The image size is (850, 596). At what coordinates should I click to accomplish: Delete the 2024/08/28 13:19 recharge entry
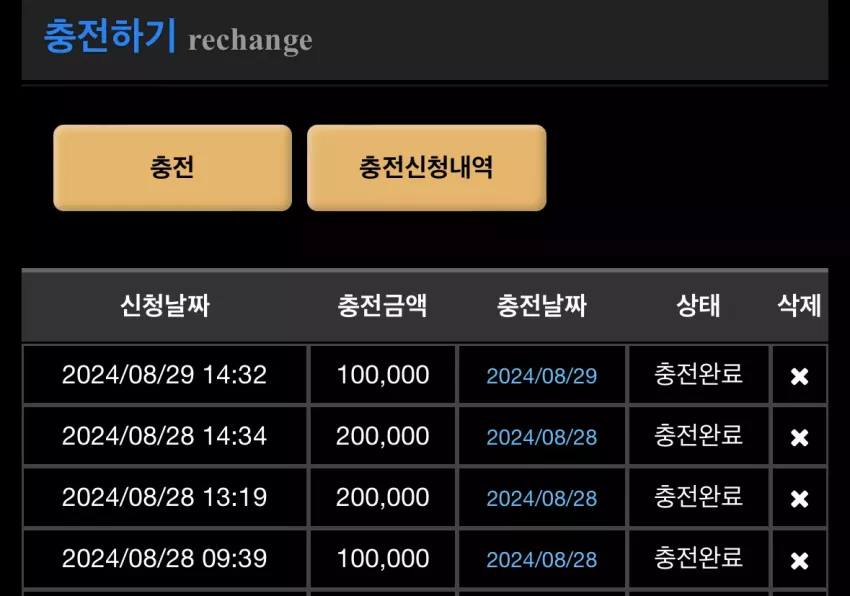pyautogui.click(x=799, y=498)
